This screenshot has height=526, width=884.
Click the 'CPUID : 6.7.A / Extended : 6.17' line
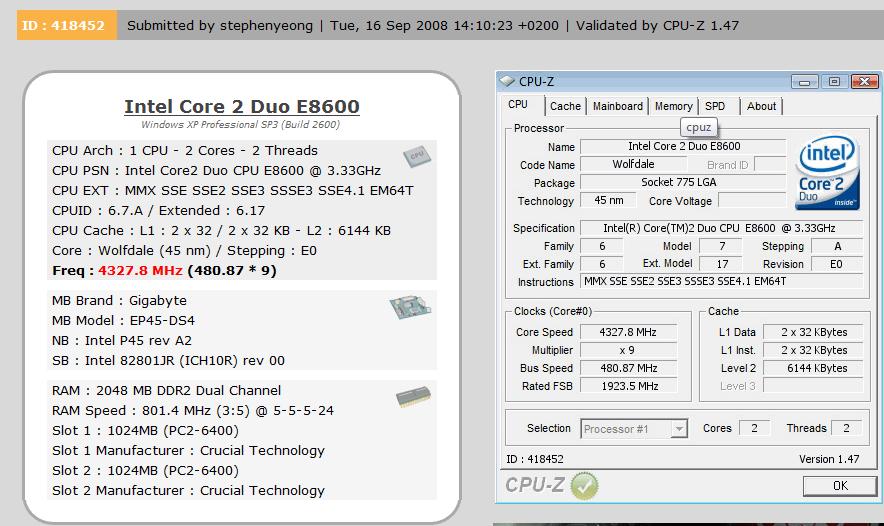(x=158, y=211)
